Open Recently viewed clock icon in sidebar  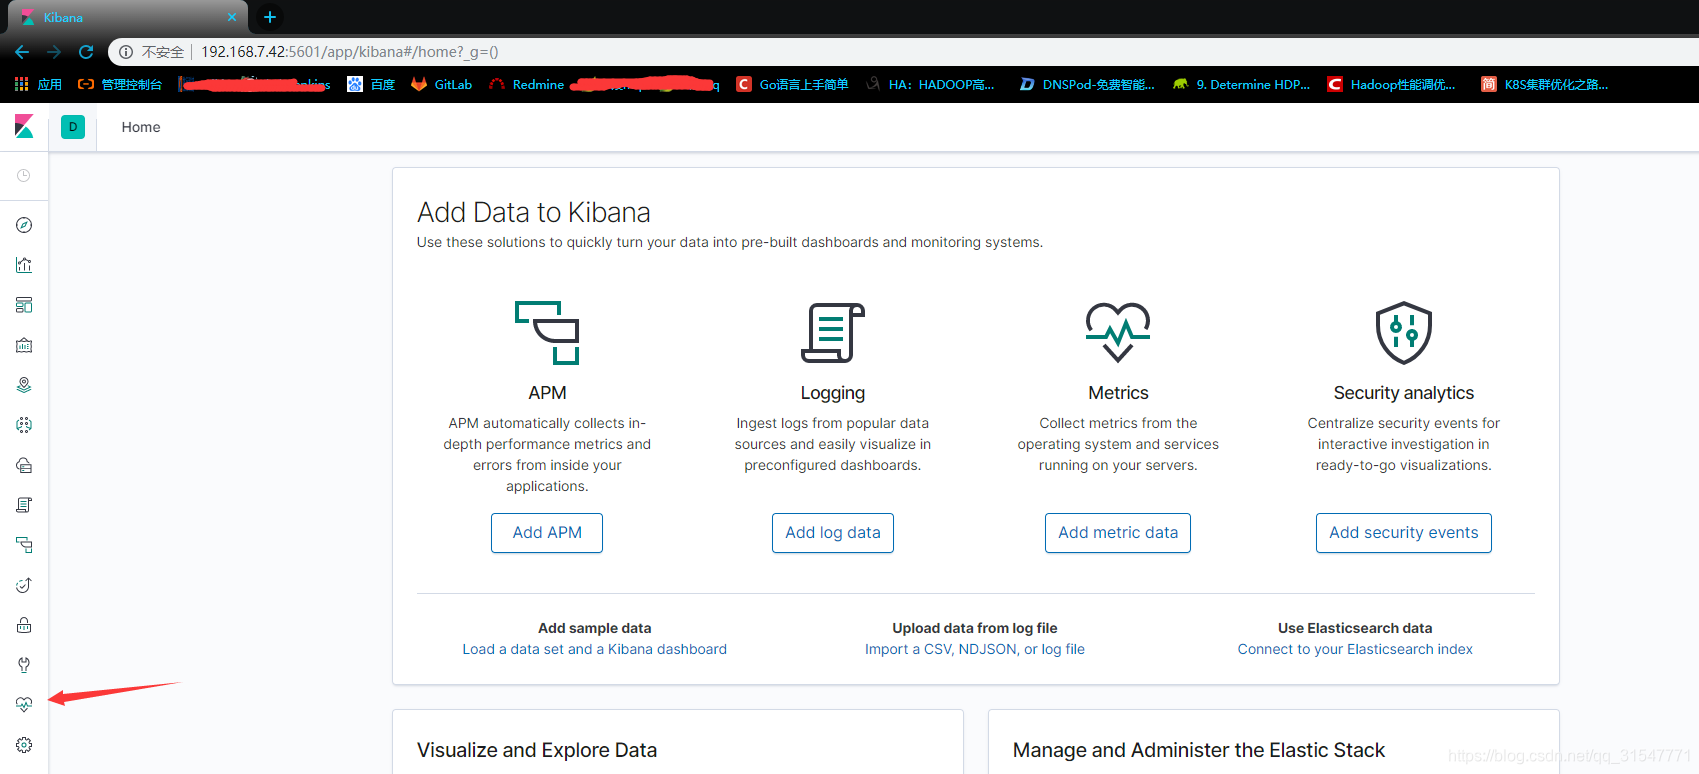tap(24, 176)
